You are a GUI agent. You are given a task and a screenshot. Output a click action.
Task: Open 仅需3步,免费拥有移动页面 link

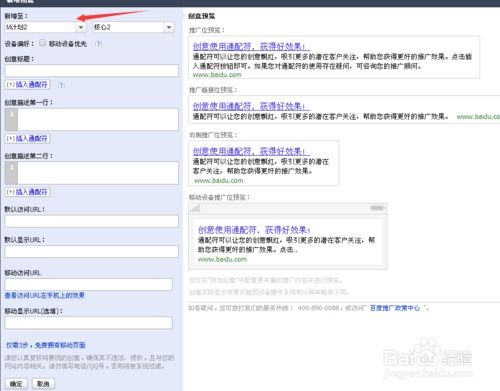coord(46,345)
